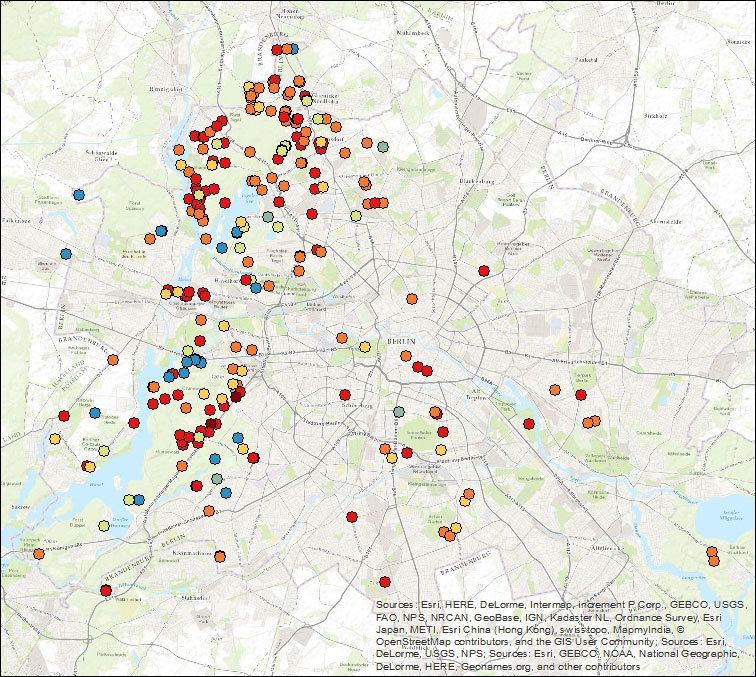The height and width of the screenshot is (677, 756).
Task: Click the Schönwalde-Glien place label
Action: pos(102,155)
